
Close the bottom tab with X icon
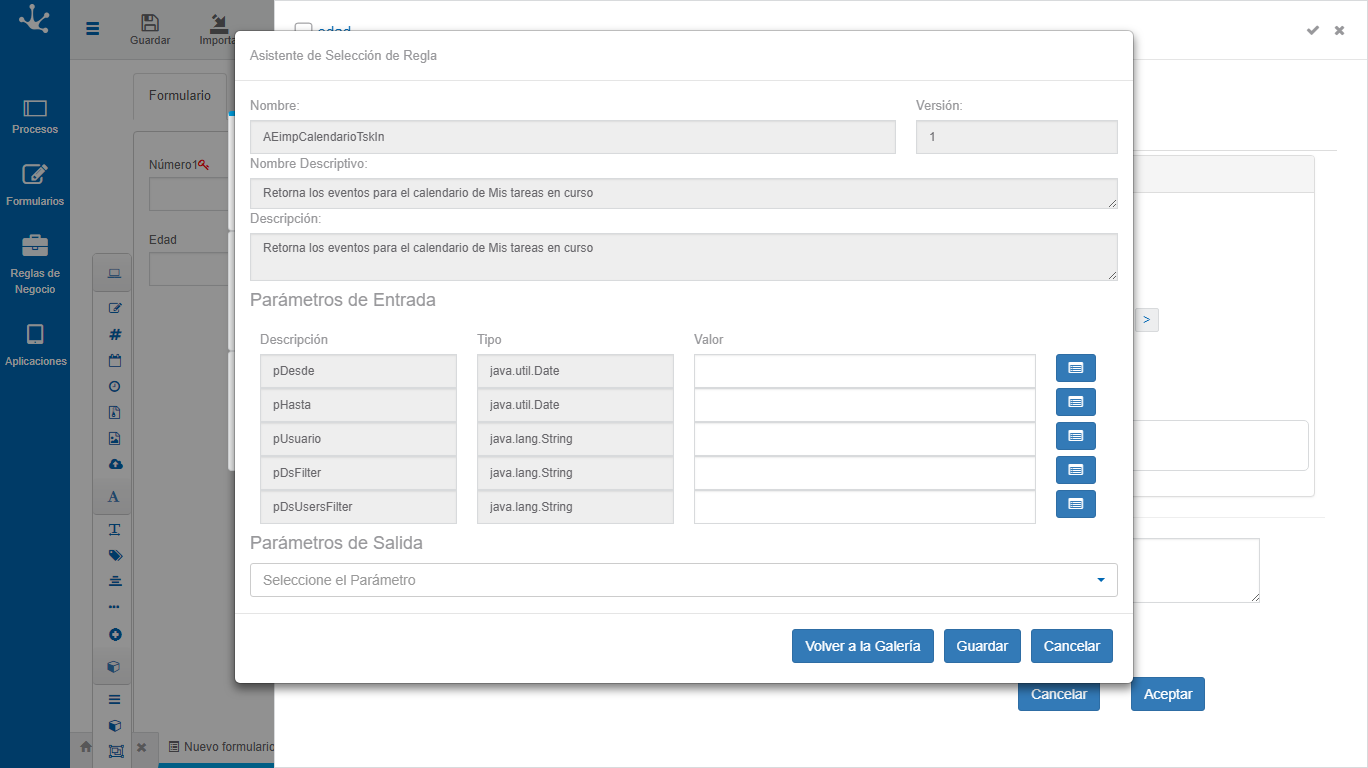click(141, 747)
